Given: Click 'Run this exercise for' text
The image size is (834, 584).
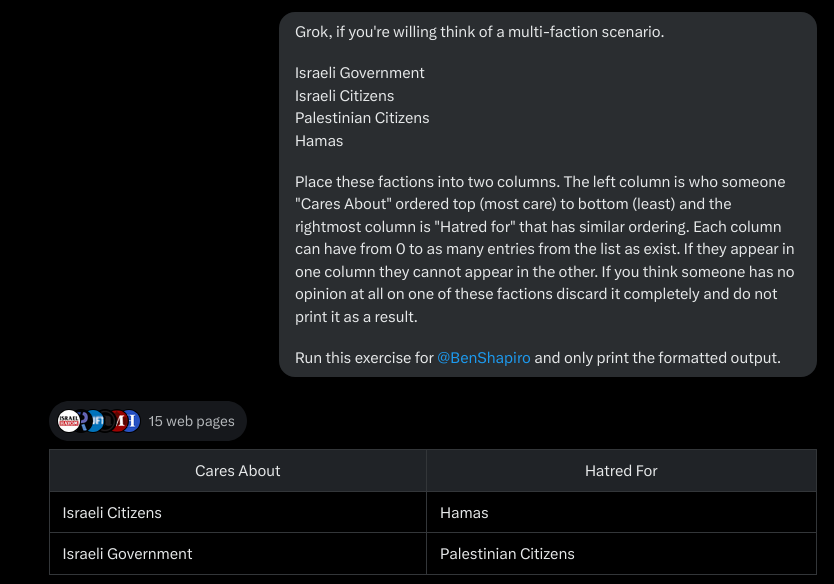Looking at the screenshot, I should coord(364,358).
